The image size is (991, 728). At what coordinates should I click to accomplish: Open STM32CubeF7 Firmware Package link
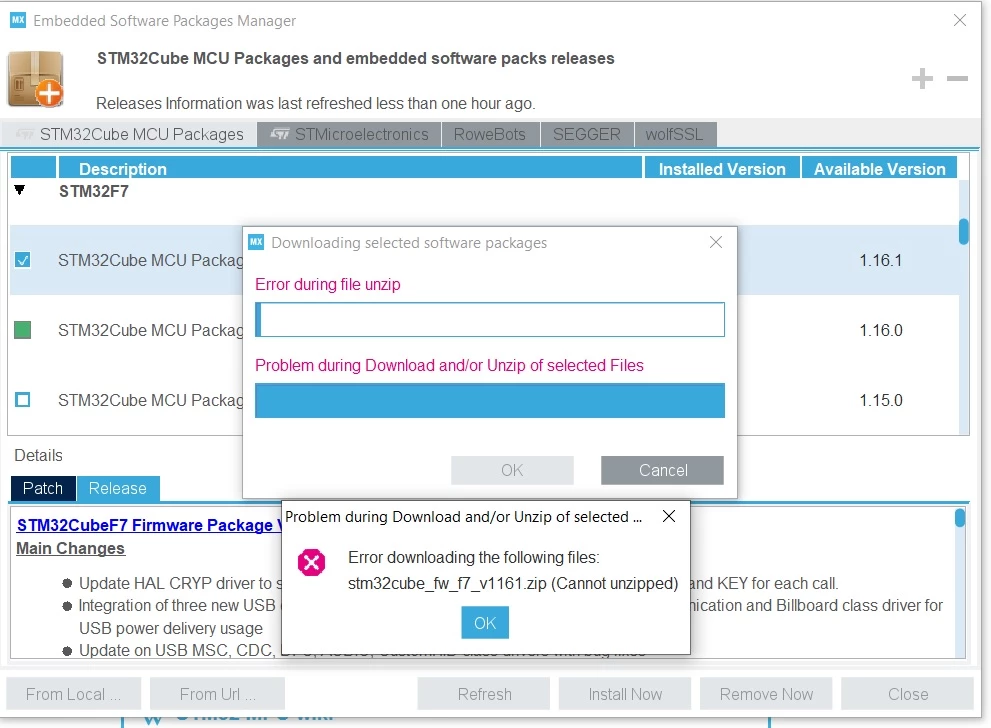[x=149, y=525]
